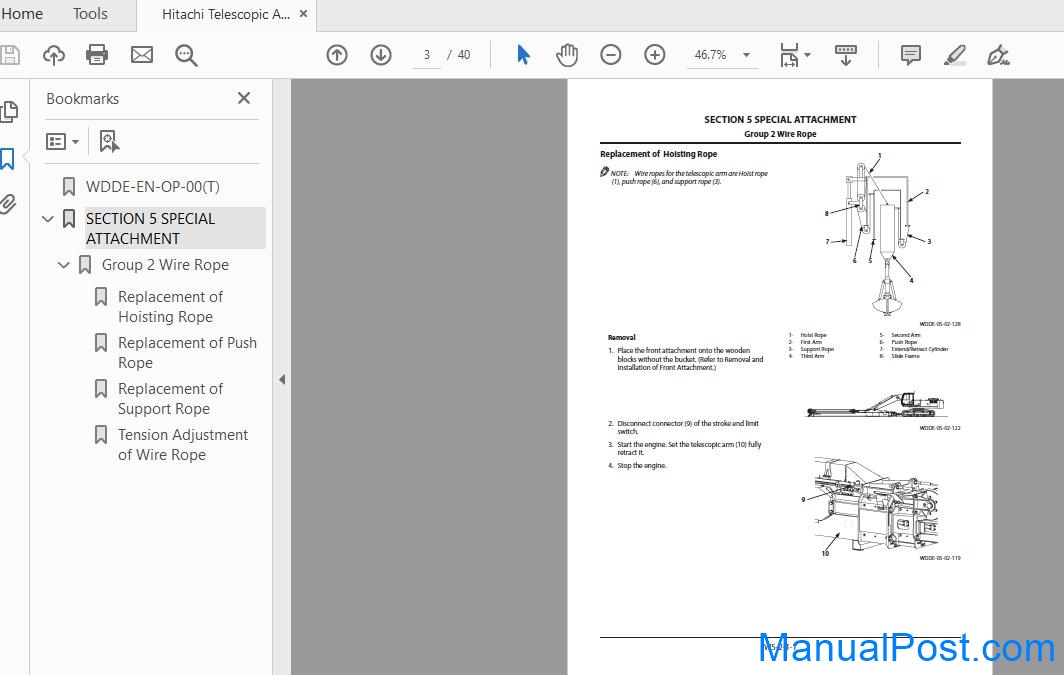This screenshot has width=1064, height=675.
Task: Open the Find text magnifier
Action: [x=186, y=55]
